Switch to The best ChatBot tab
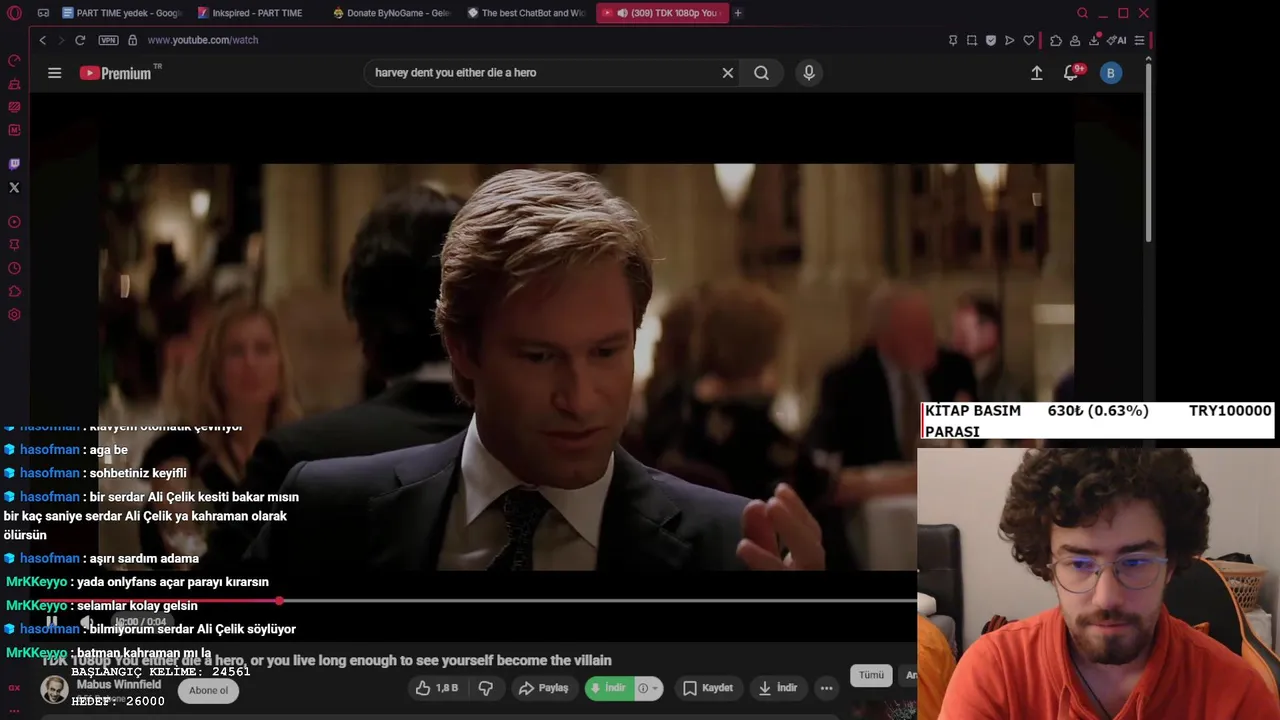 click(x=526, y=13)
